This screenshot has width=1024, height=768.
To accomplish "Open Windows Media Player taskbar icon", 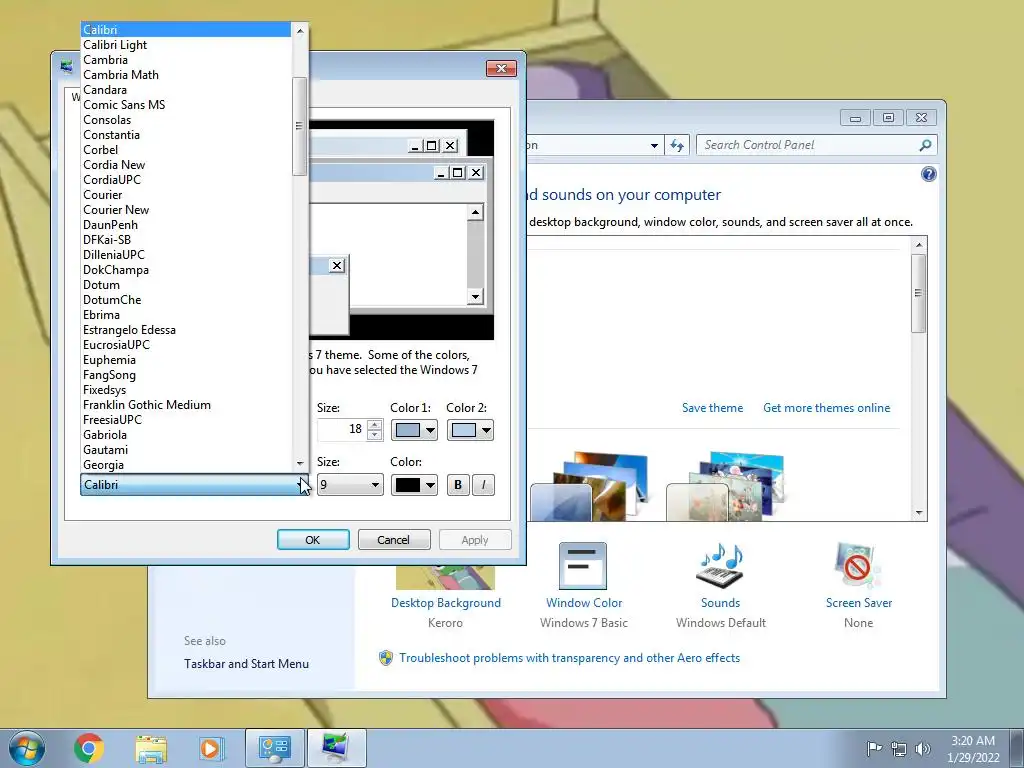I will tap(210, 748).
